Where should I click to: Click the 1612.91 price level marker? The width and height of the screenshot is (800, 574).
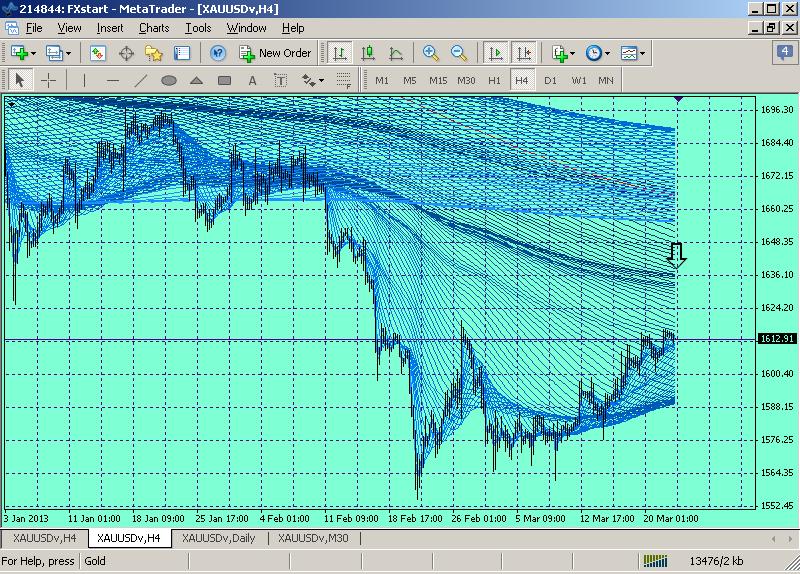click(x=777, y=339)
